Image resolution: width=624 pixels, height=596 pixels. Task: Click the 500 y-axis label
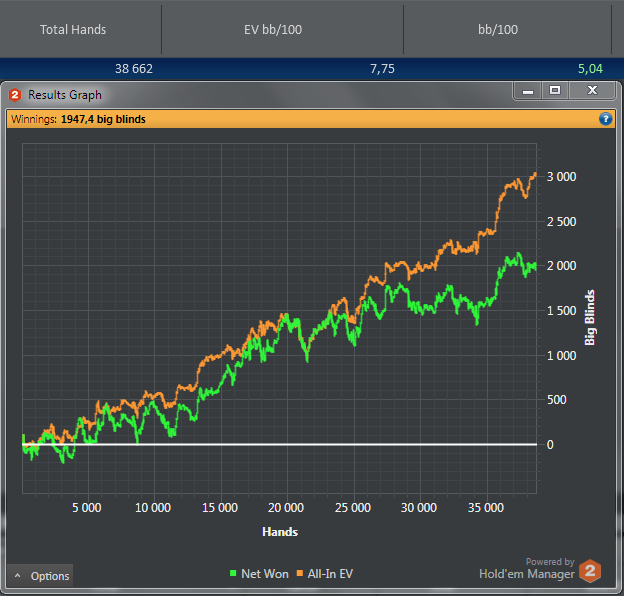pyautogui.click(x=556, y=400)
